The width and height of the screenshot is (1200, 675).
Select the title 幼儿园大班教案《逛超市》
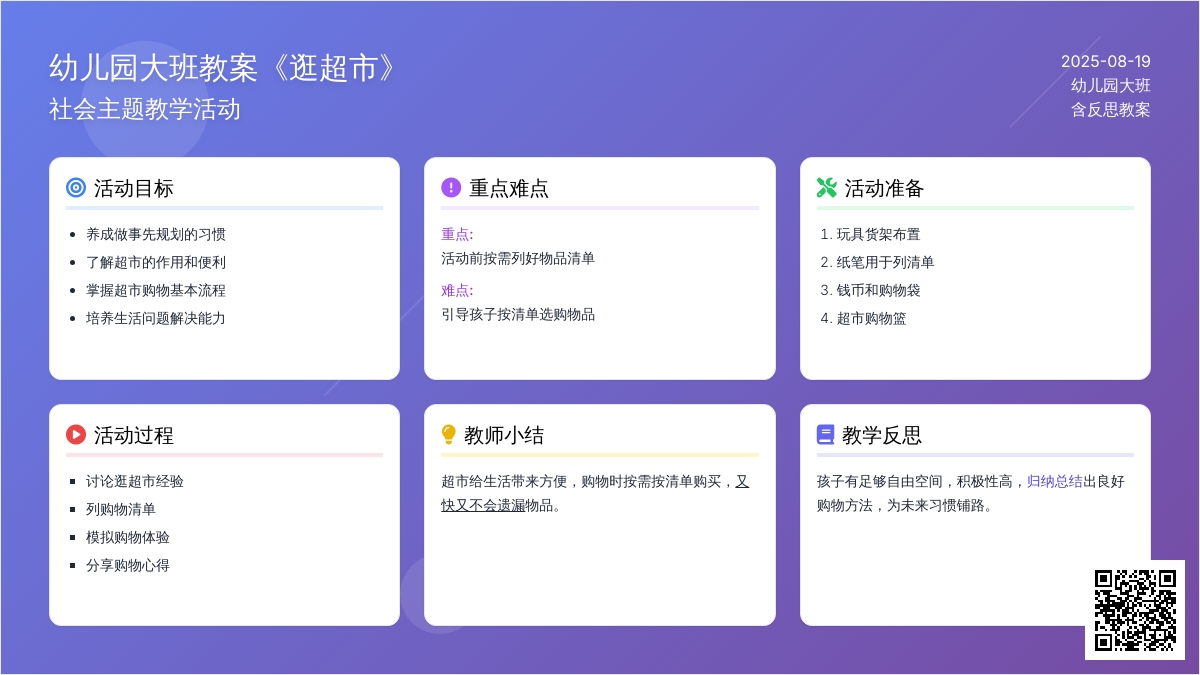225,67
